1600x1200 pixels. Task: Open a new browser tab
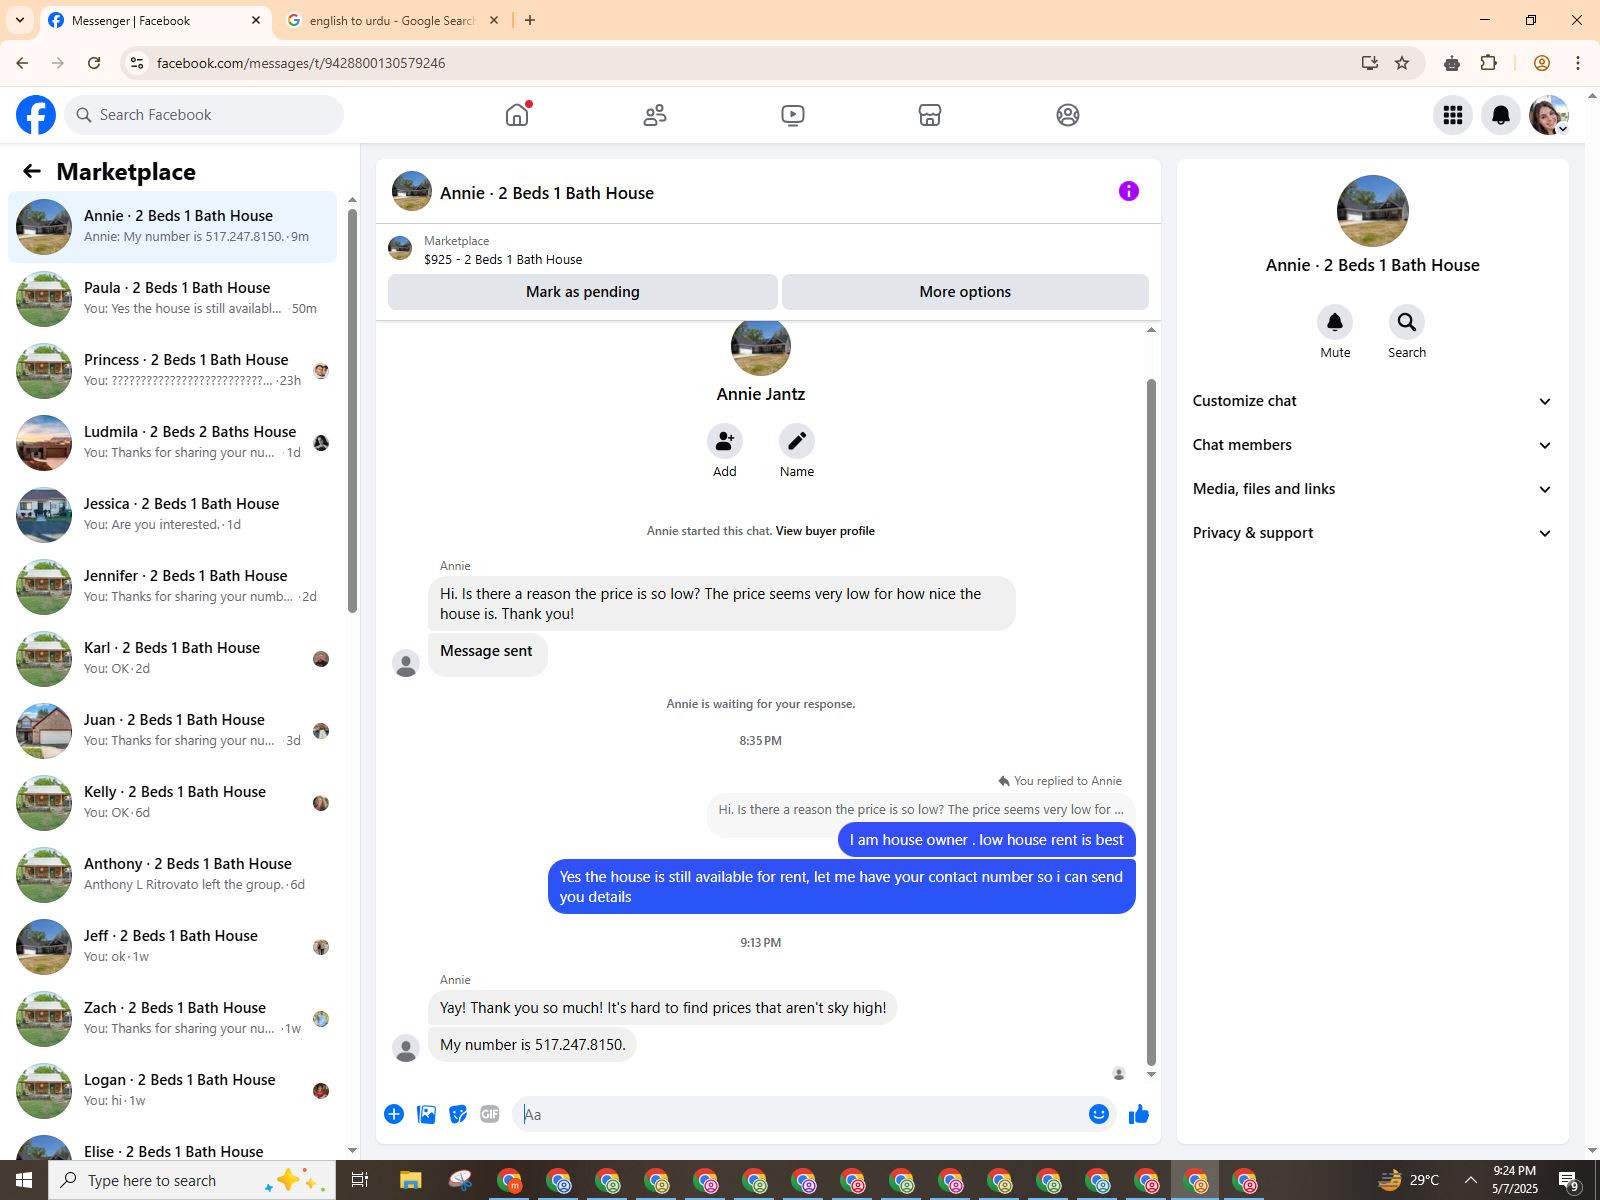click(x=530, y=20)
